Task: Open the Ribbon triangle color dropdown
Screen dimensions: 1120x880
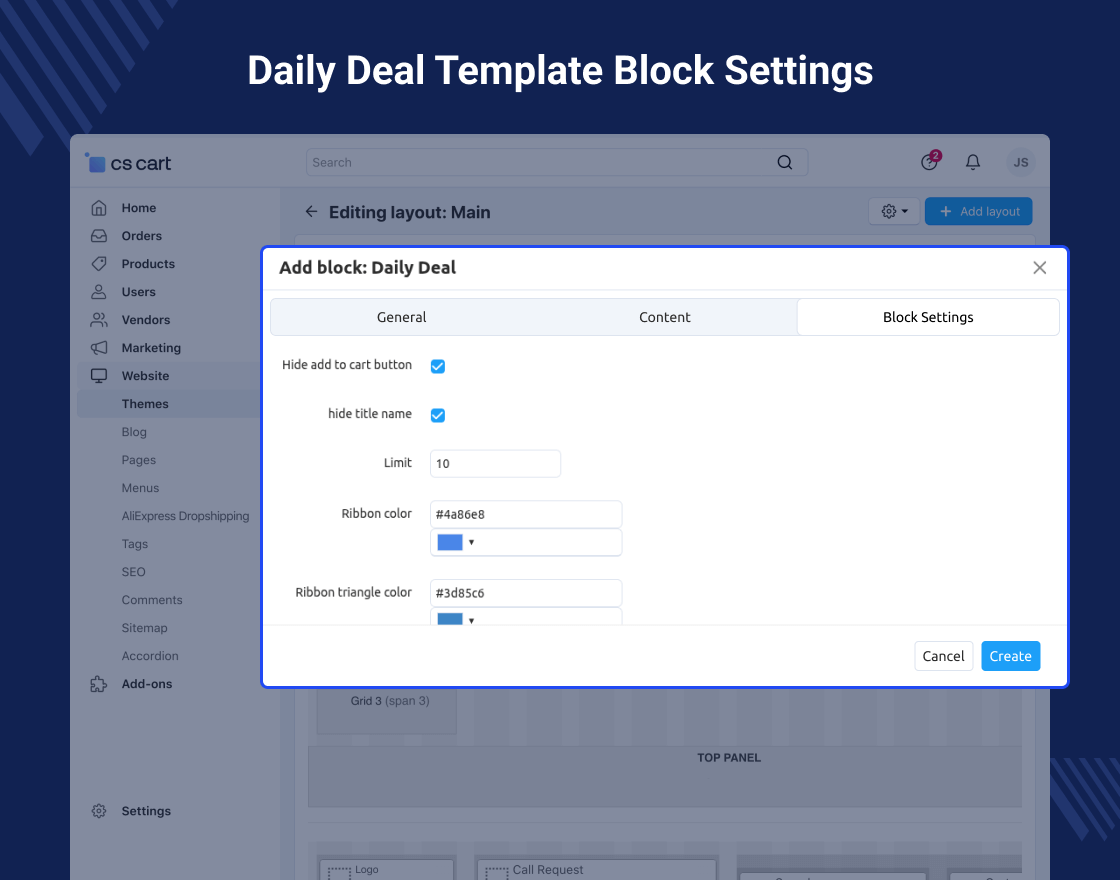Action: point(471,619)
